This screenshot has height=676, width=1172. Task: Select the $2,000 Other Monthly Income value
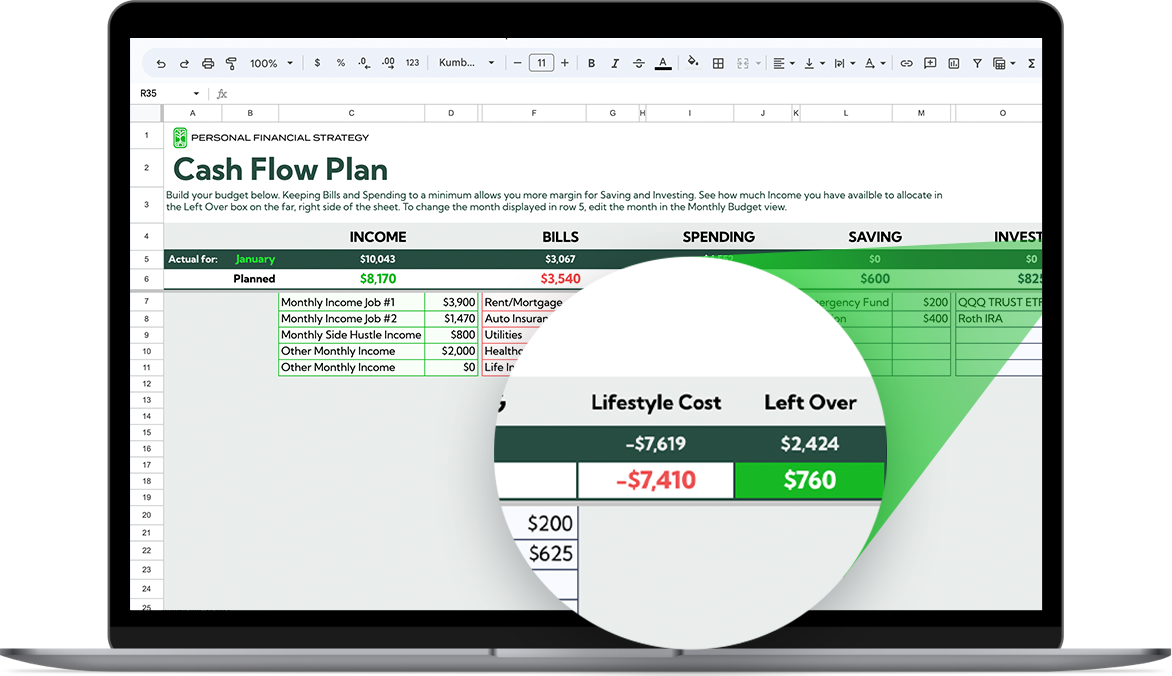point(451,351)
